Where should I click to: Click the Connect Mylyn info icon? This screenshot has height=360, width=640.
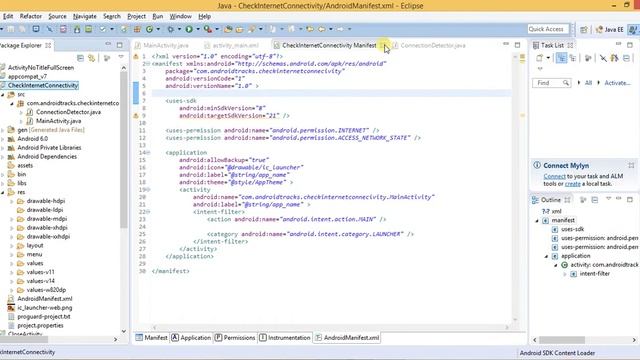(537, 165)
